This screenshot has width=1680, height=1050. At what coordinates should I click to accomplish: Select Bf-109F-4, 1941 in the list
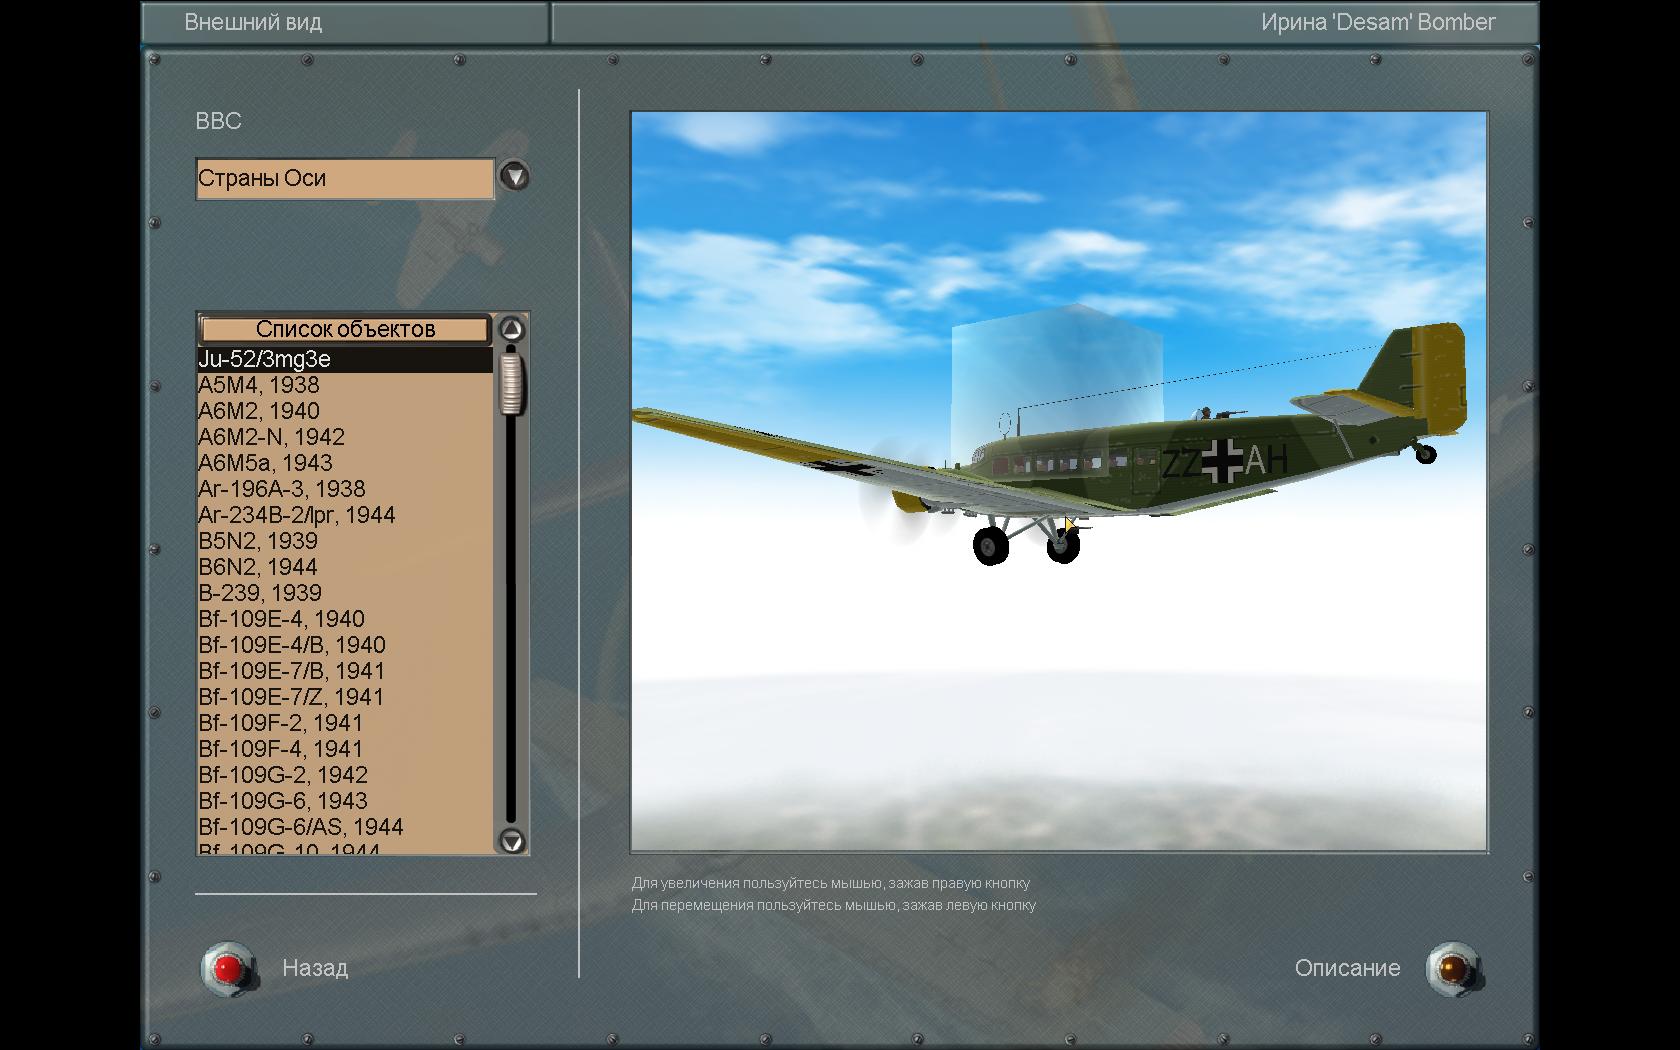pos(345,749)
